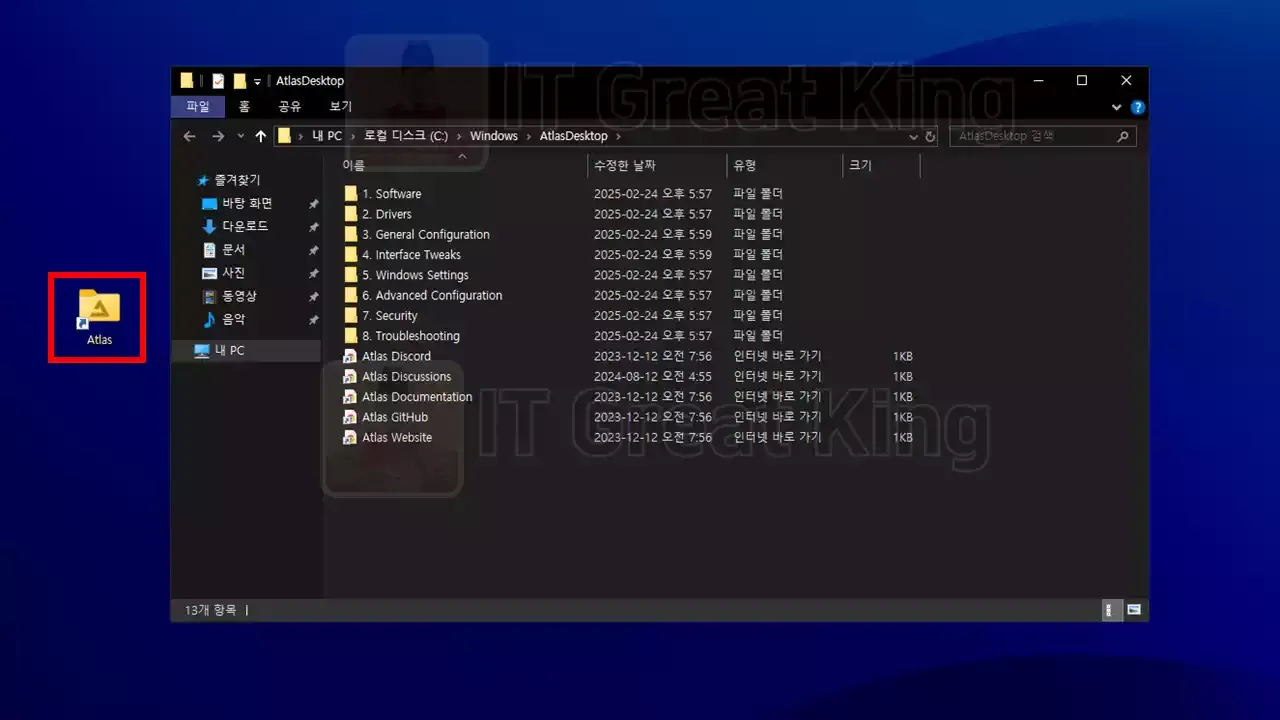
Task: Select the 3. General Configuration folder icon
Action: click(350, 235)
